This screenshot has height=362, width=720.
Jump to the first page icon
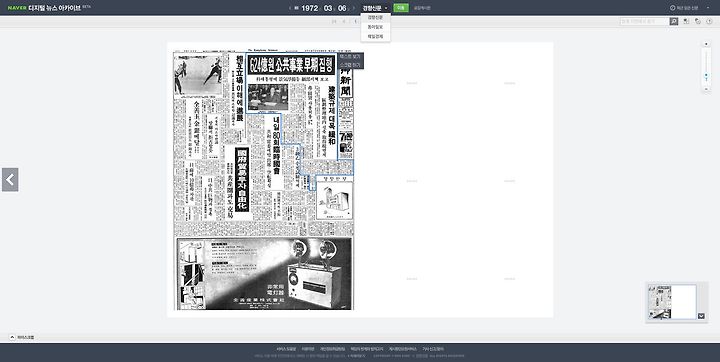(x=334, y=21)
